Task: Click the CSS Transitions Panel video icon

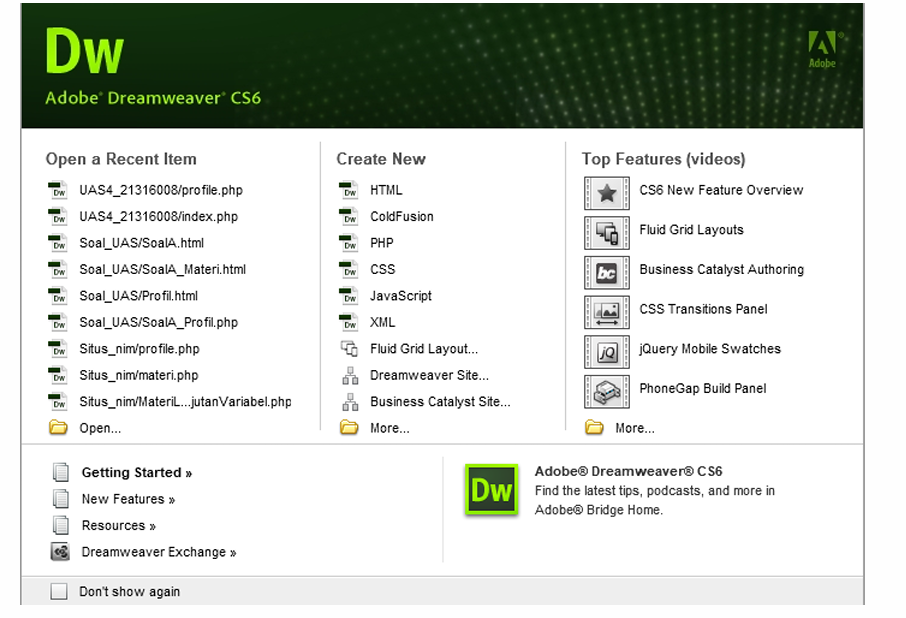Action: click(607, 312)
